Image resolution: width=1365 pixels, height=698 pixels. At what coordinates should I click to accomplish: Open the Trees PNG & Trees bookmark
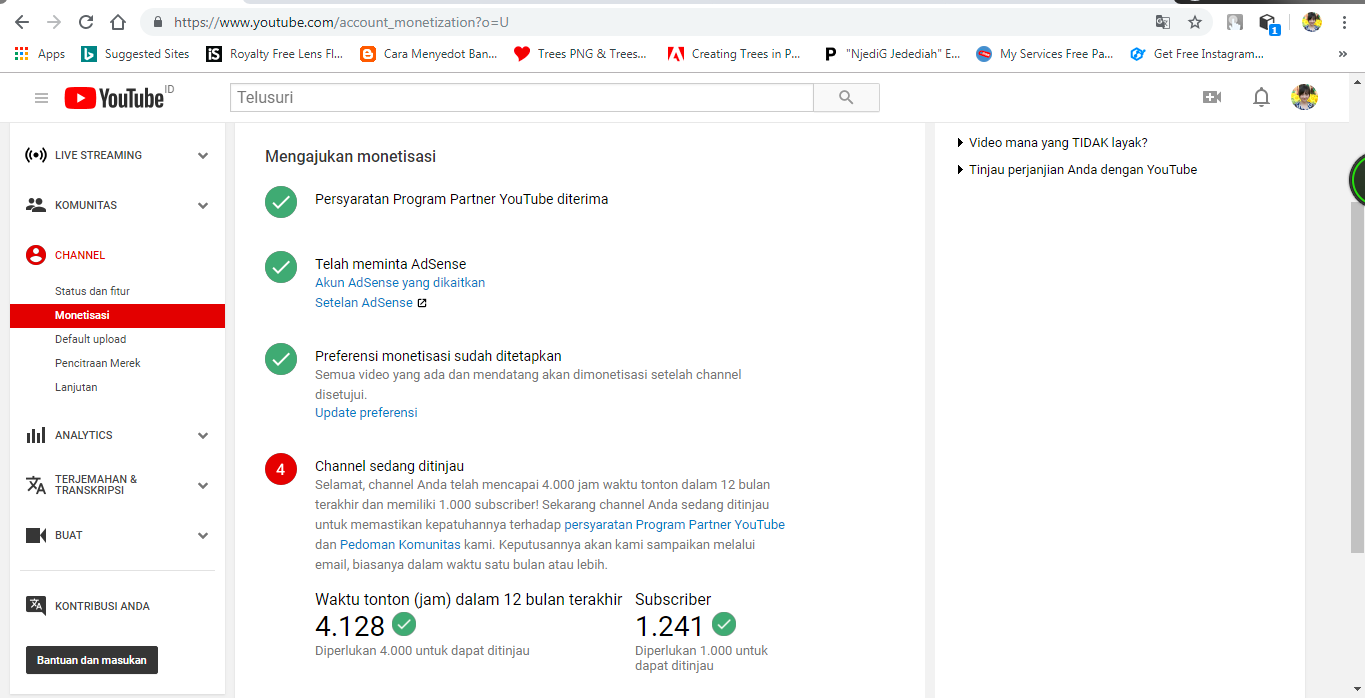(x=579, y=54)
